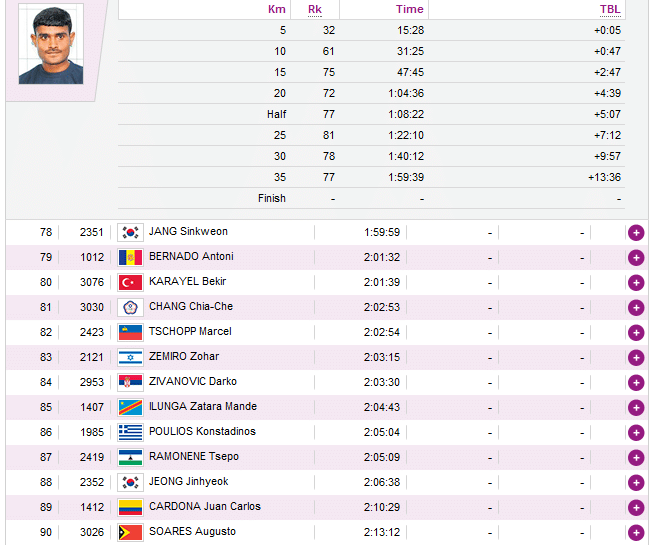652x545 pixels.
Task: Select the TBL column header
Action: [609, 9]
